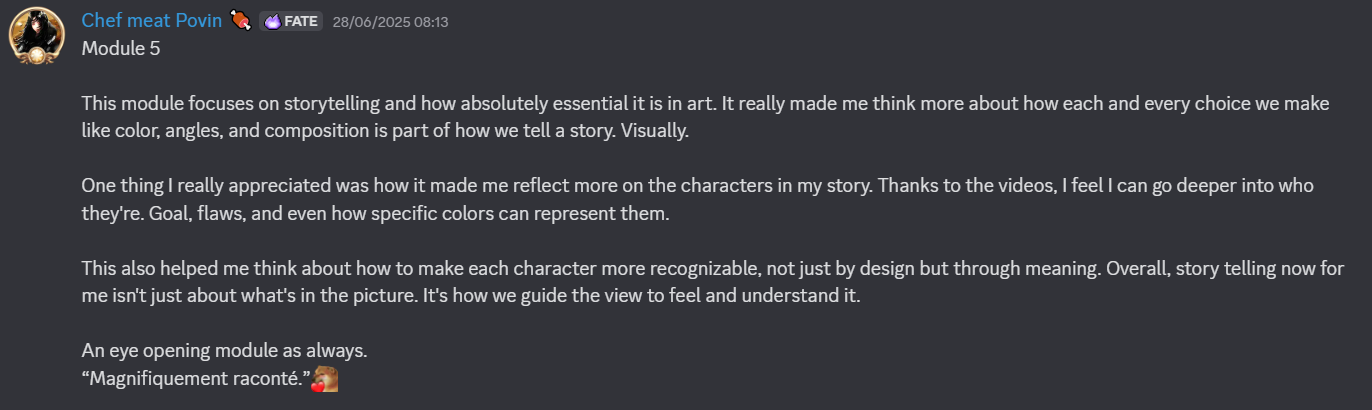Click the meat-on-bone emoji beside the username

click(240, 20)
